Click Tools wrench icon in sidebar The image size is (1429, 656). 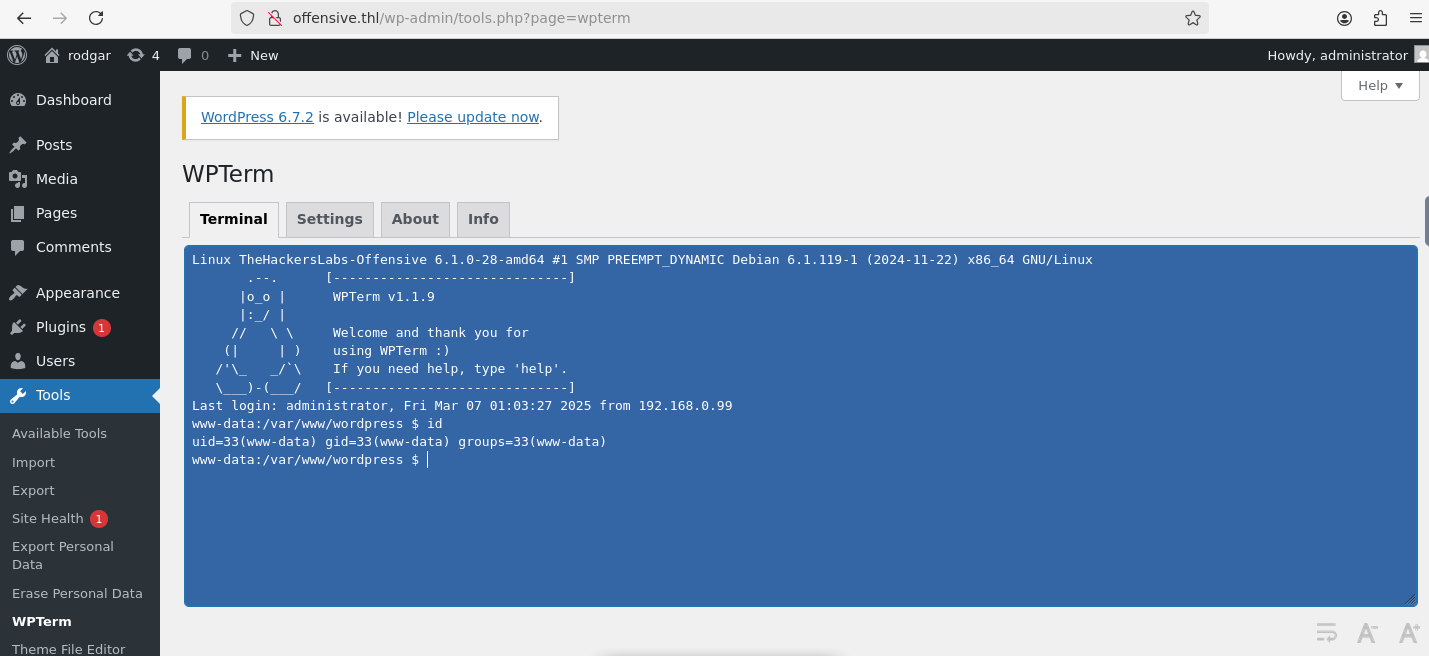click(x=18, y=395)
